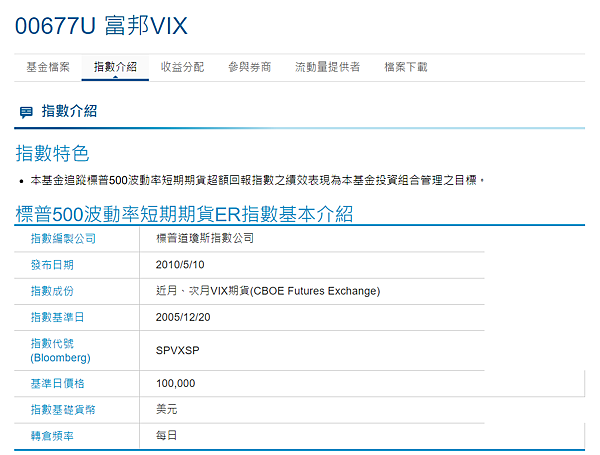Click the 2010/5/10 date value

(x=180, y=265)
